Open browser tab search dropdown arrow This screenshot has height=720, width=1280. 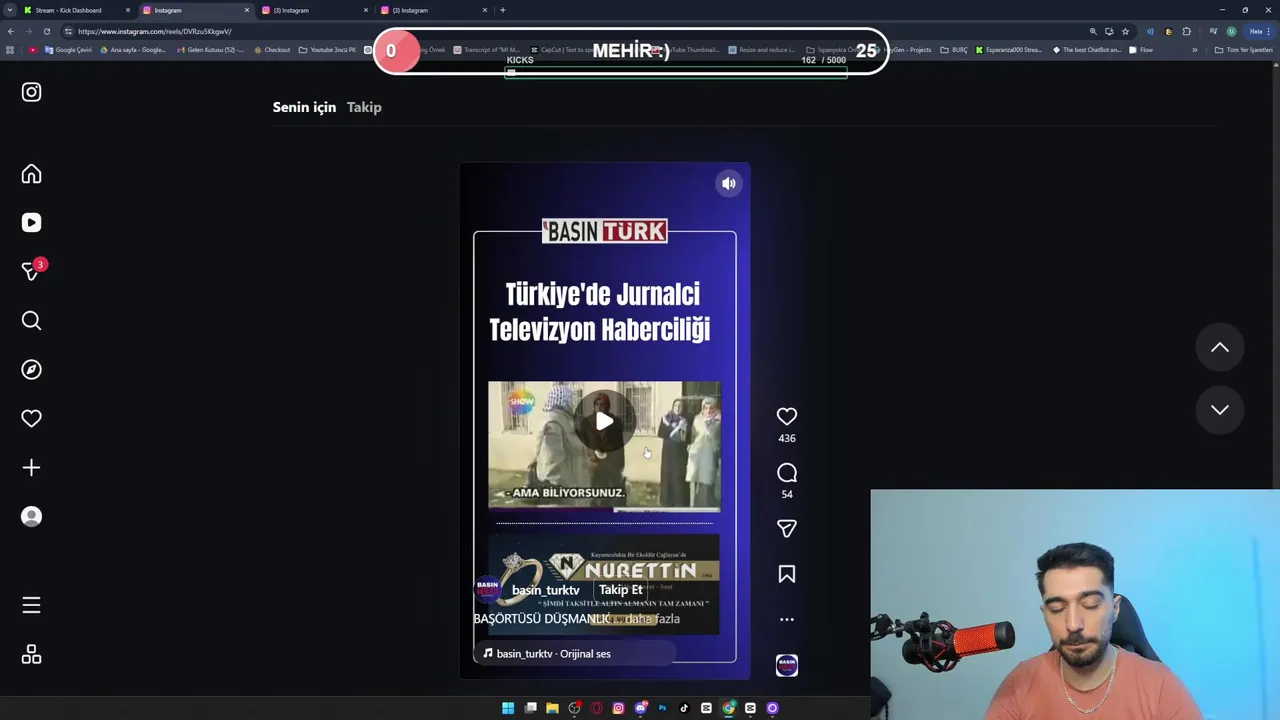click(x=10, y=10)
